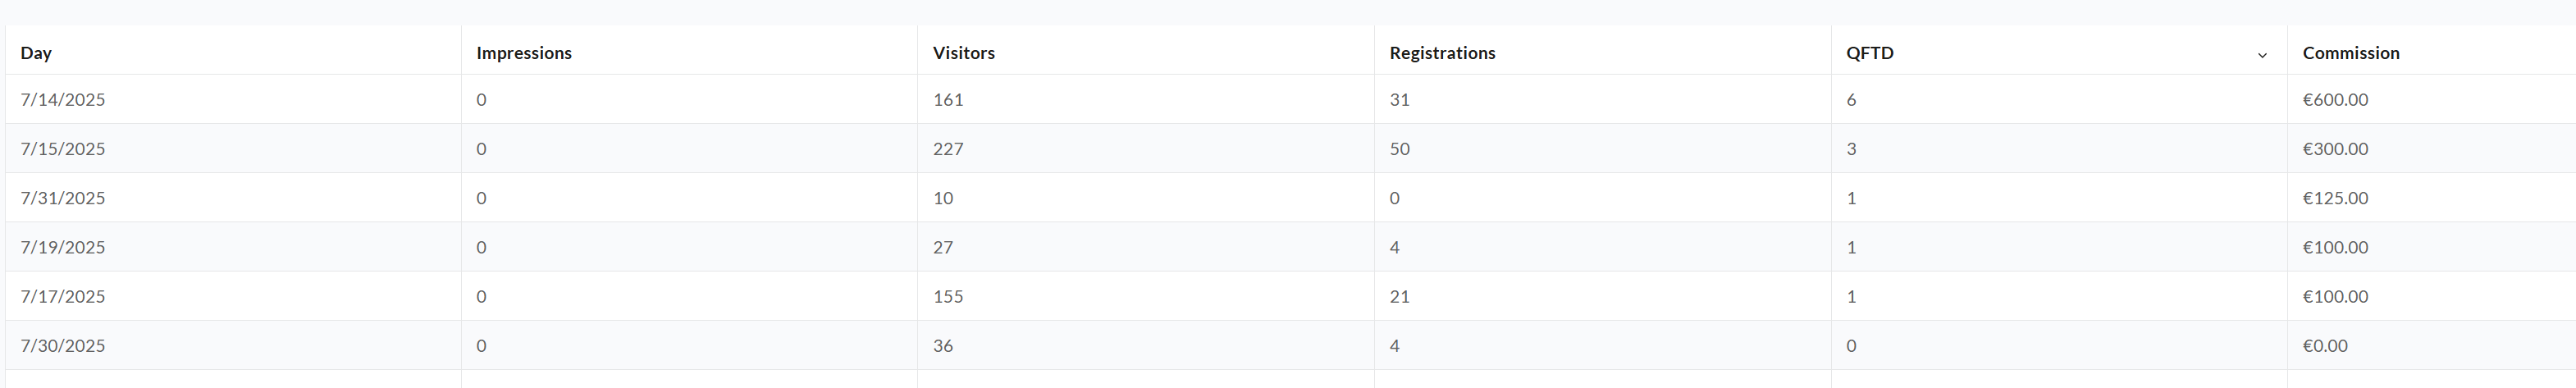The image size is (2576, 388).
Task: Sort by the Visitors column header
Action: [964, 53]
